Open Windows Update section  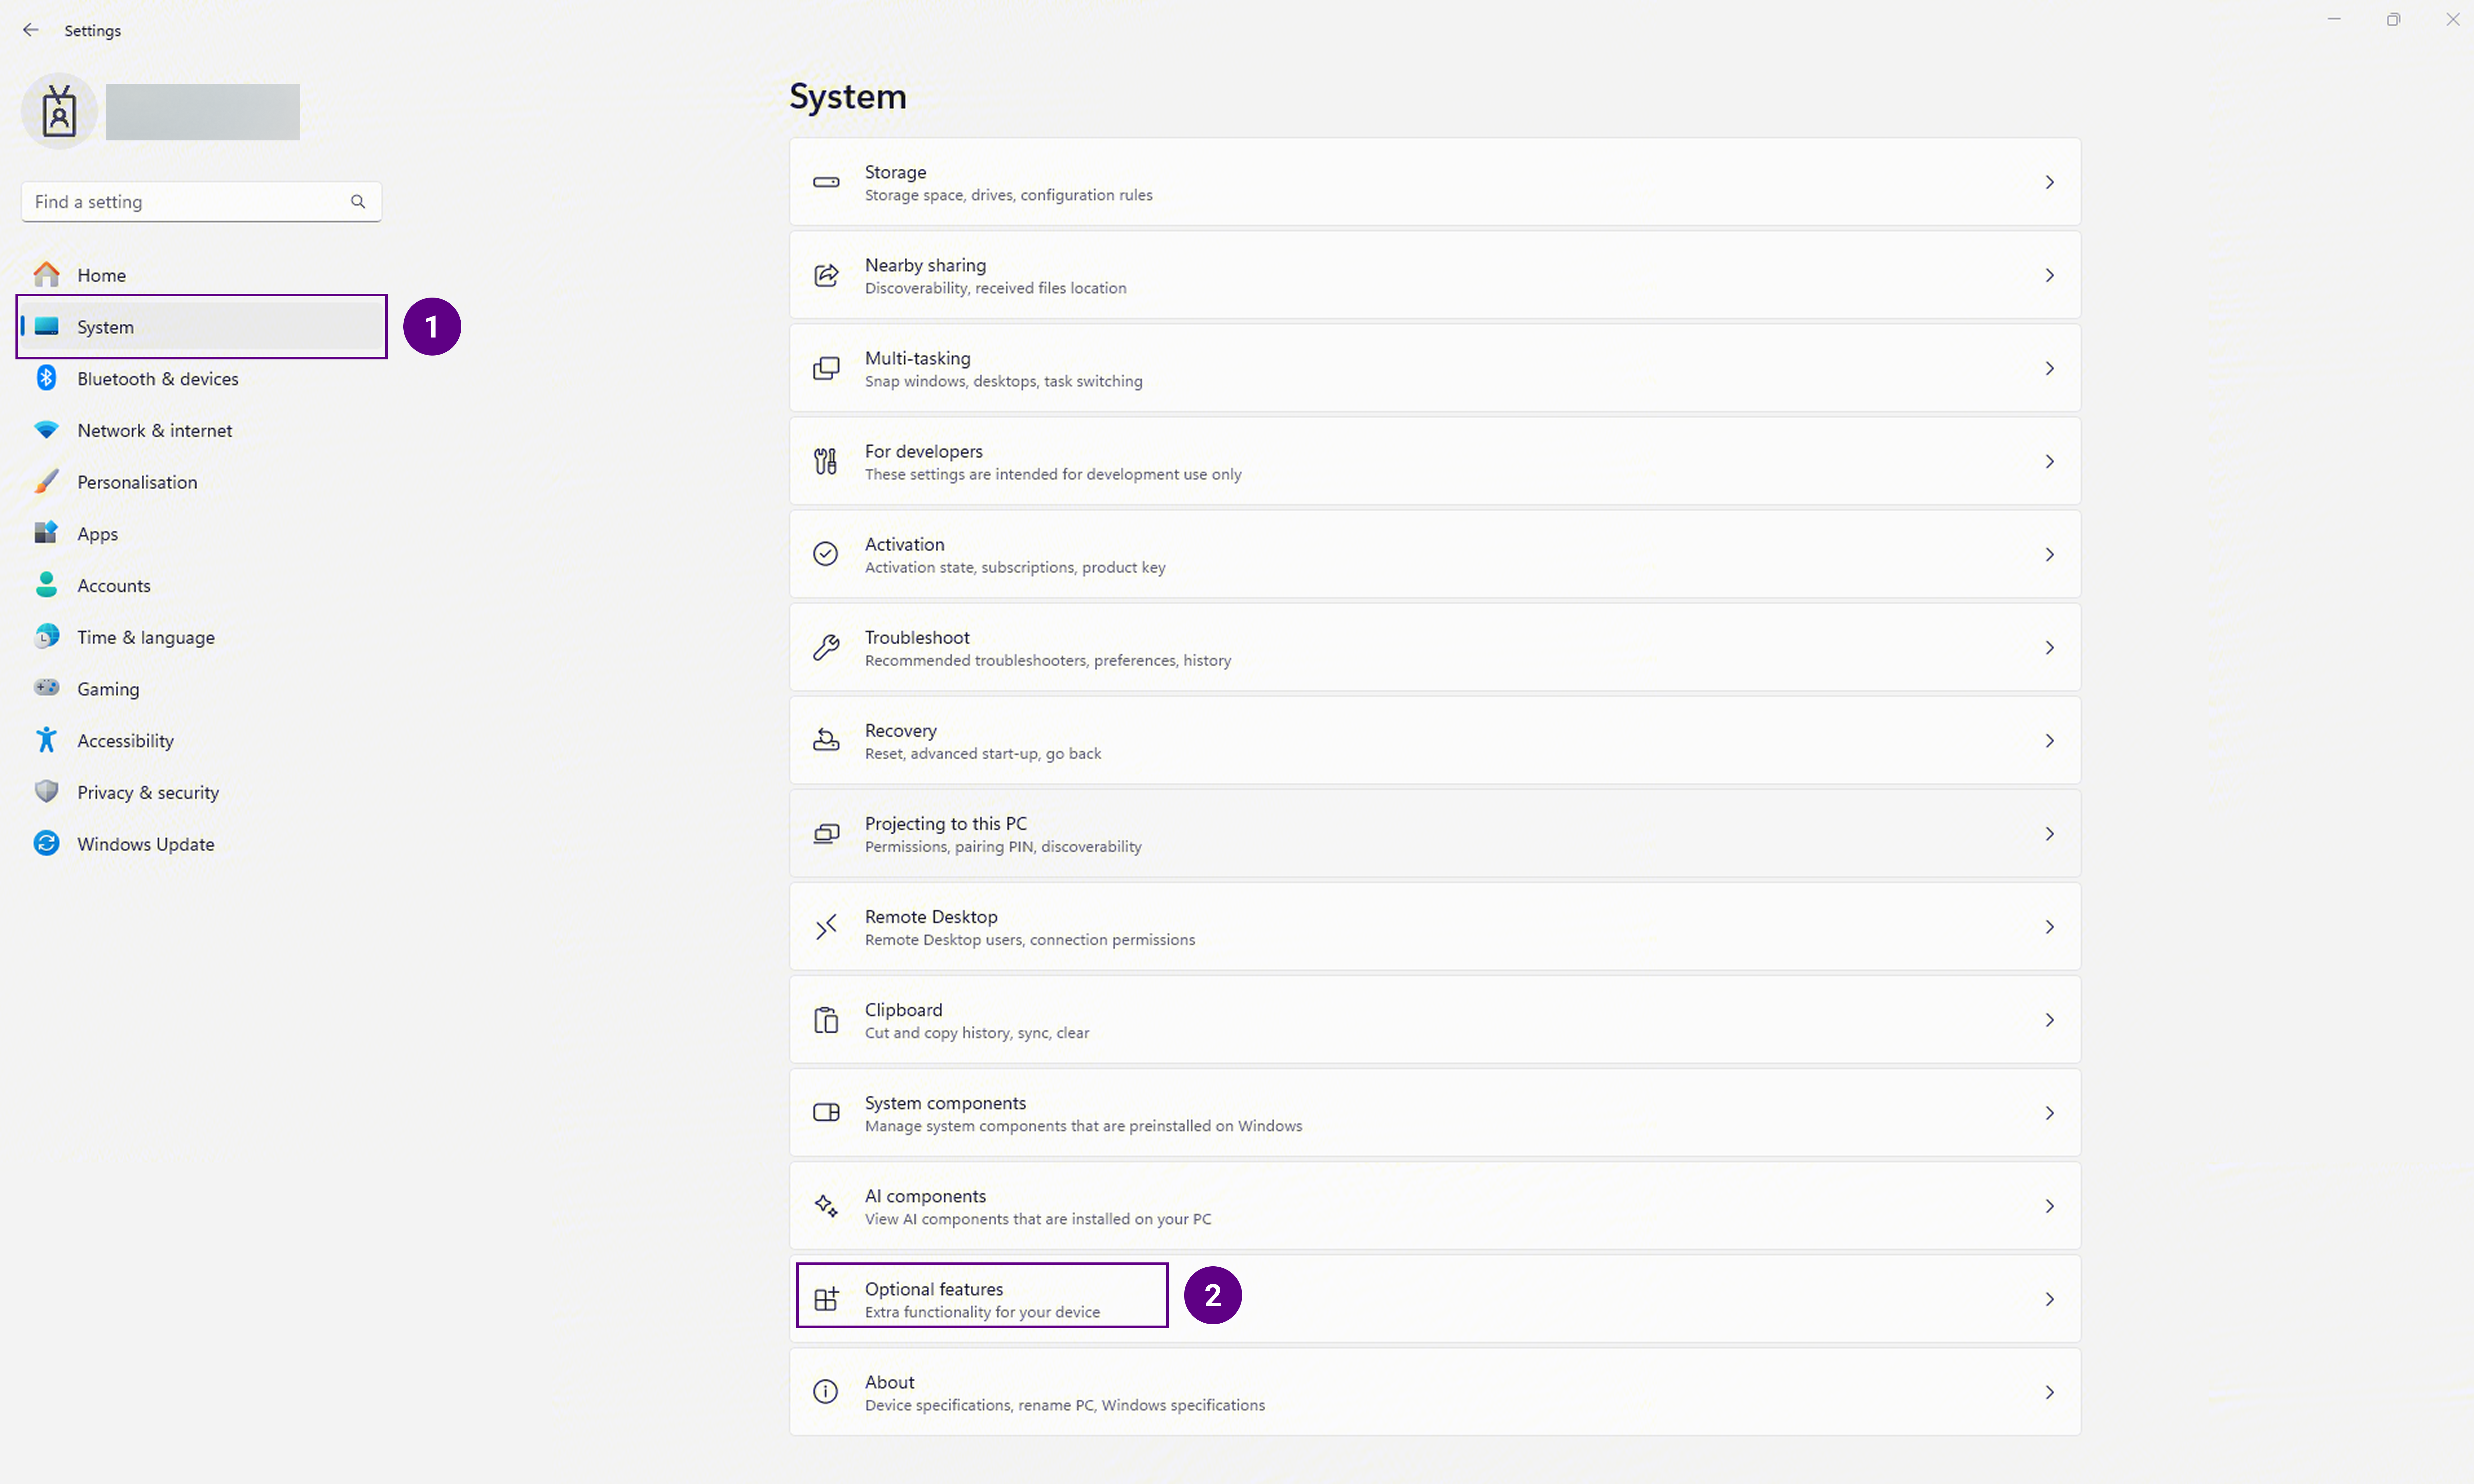pyautogui.click(x=202, y=844)
